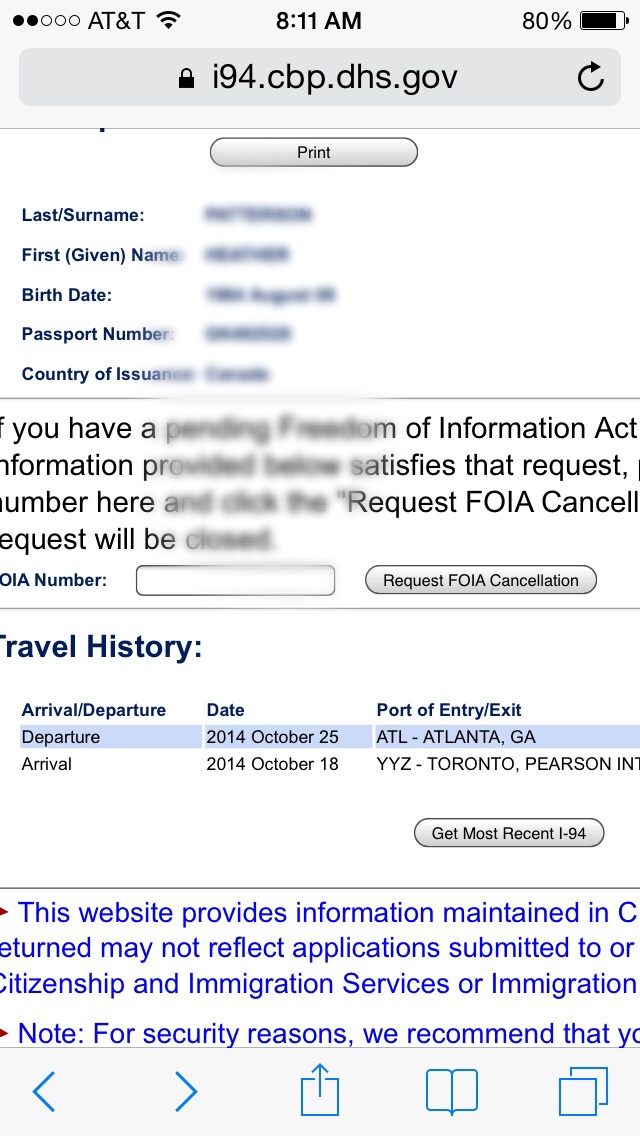This screenshot has width=640, height=1136.
Task: Tap the i94.cbp.dhs.gov address bar
Action: 320,77
